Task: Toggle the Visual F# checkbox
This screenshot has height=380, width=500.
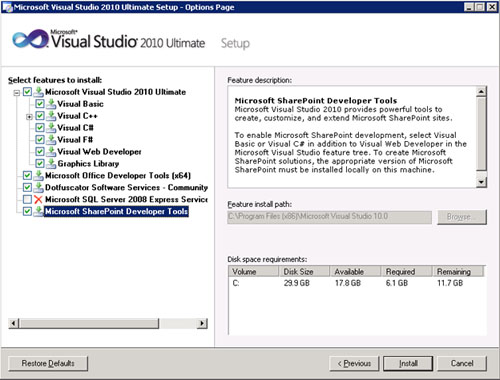Action: pos(40,140)
